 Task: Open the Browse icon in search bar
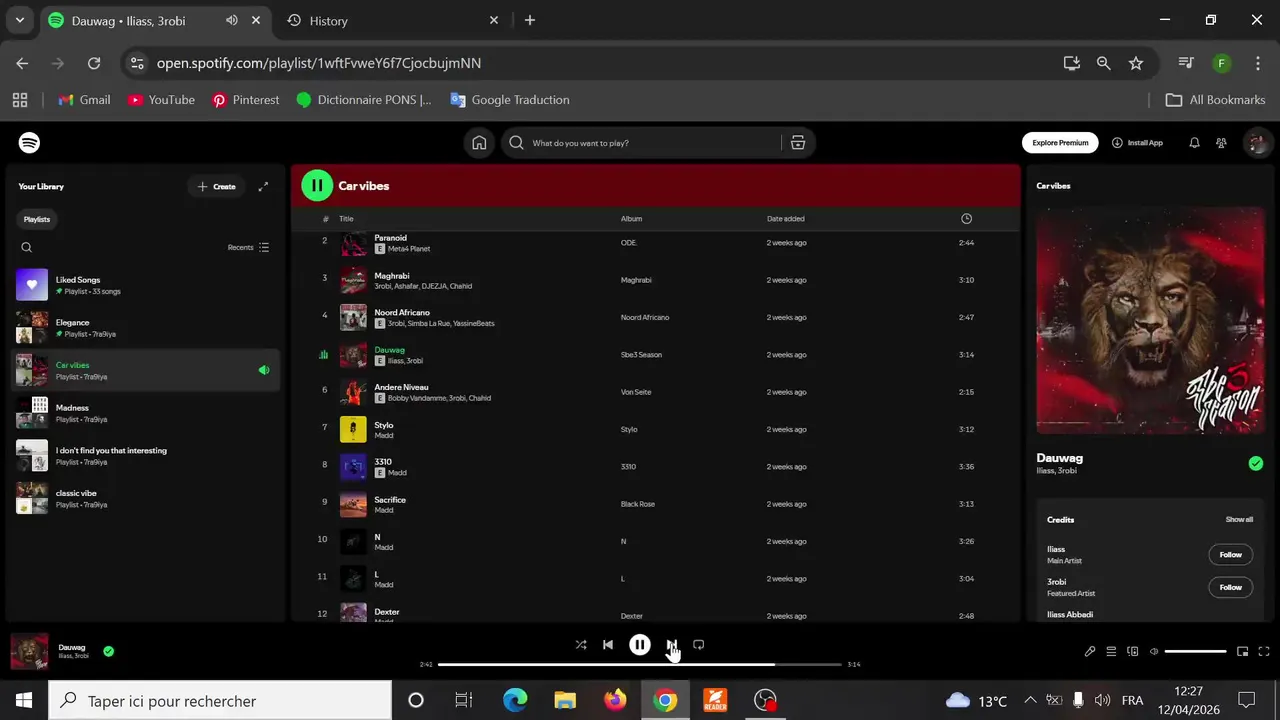click(x=798, y=143)
